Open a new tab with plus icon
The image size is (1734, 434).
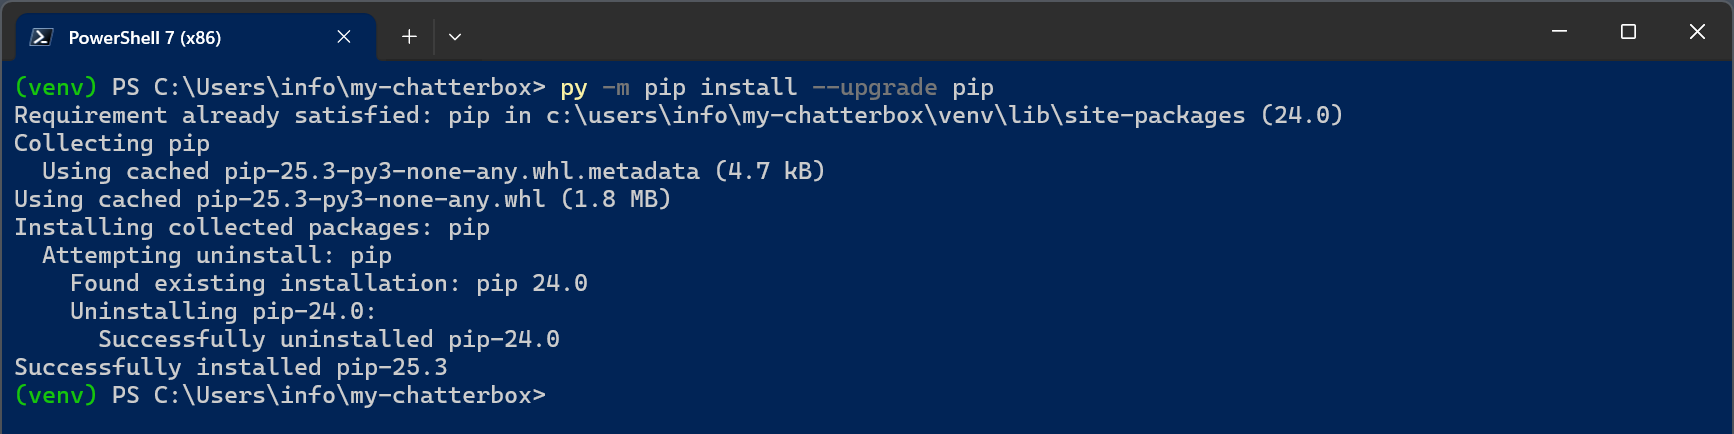409,37
